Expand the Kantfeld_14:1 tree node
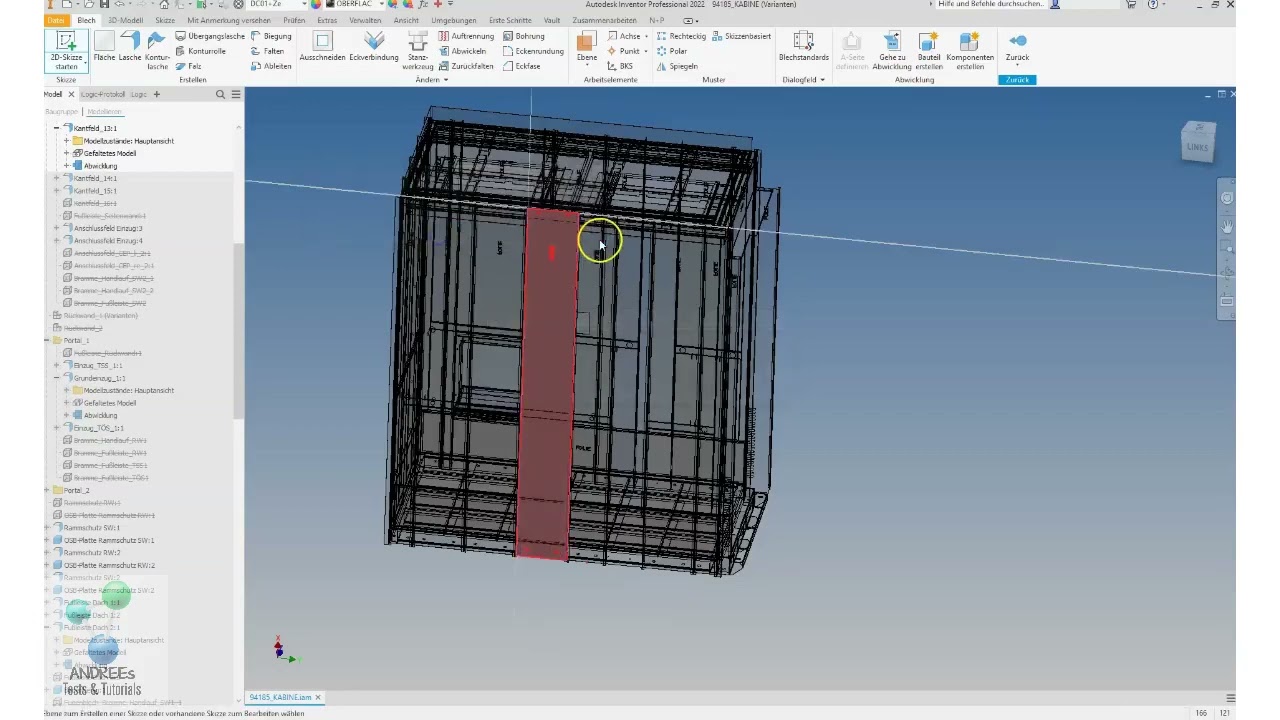Viewport: 1280px width, 720px height. 57,178
